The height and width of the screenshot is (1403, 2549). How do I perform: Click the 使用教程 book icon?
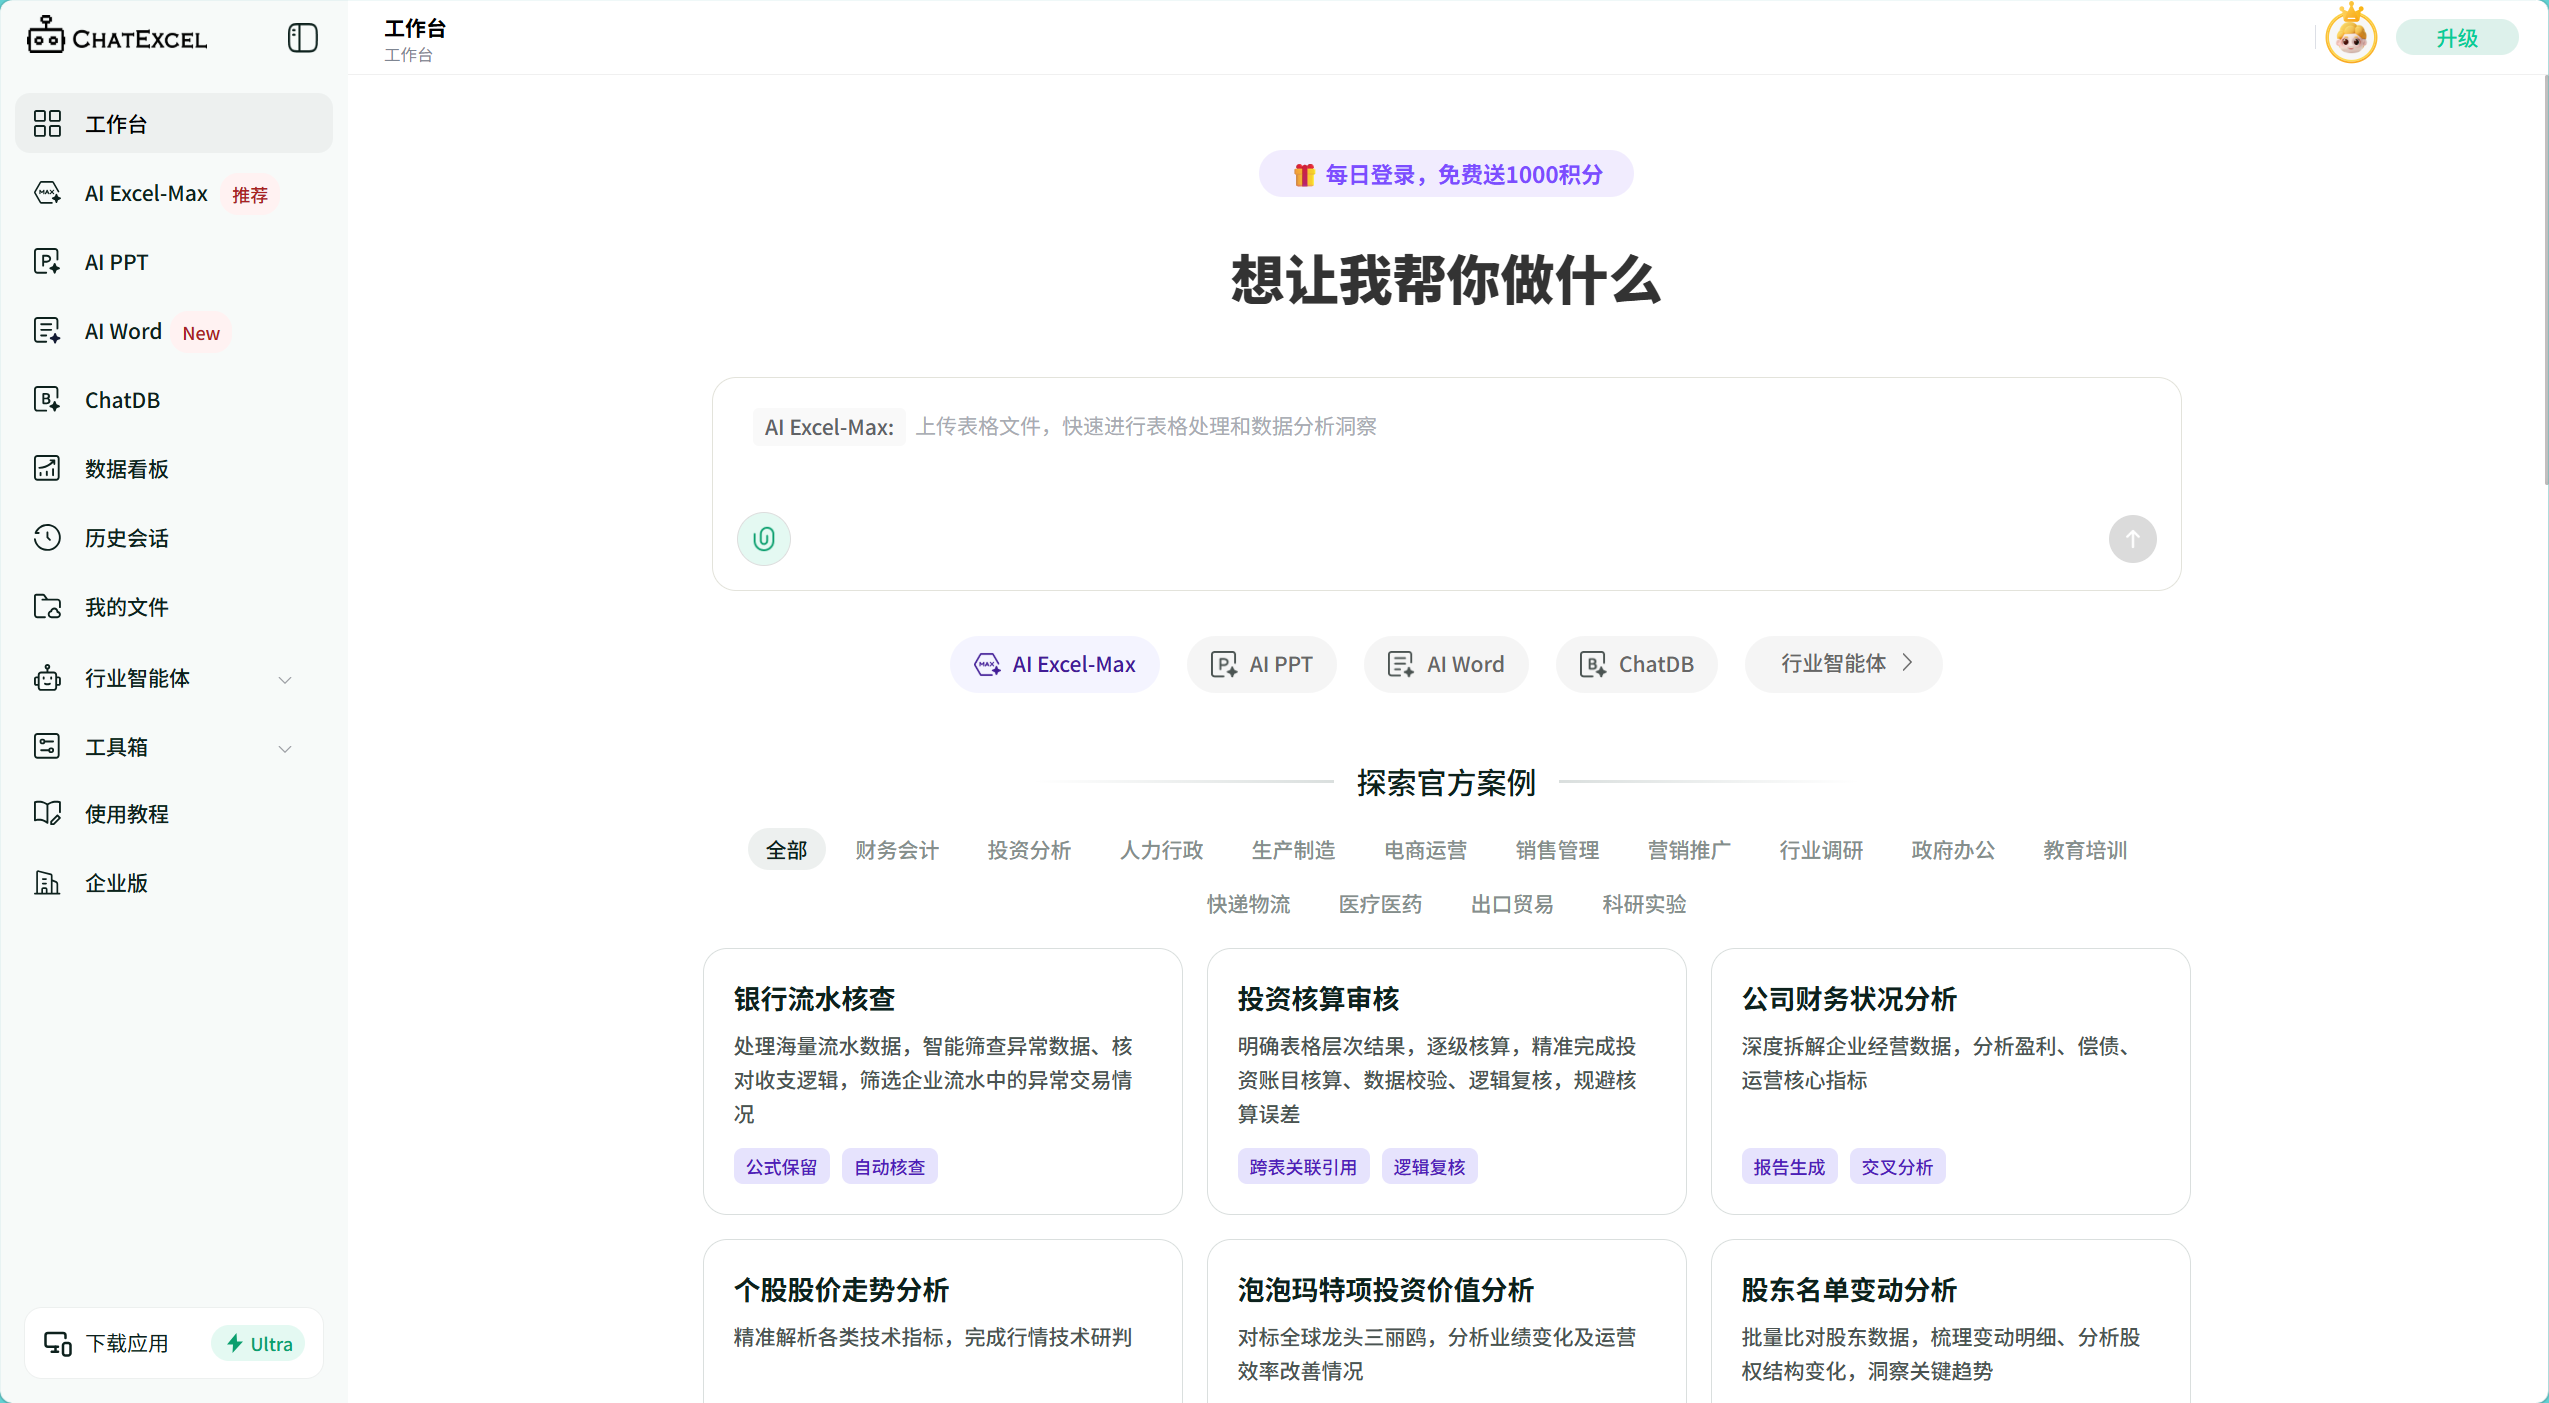coord(47,814)
